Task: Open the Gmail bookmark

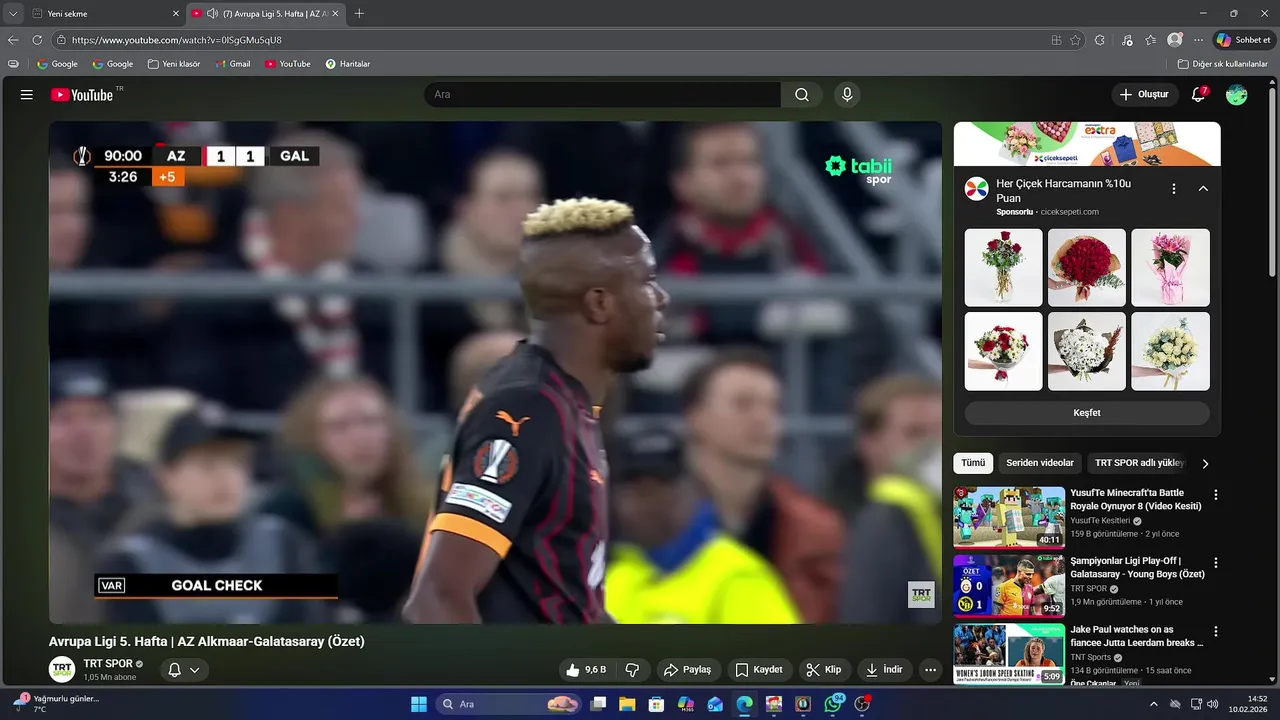Action: (233, 64)
